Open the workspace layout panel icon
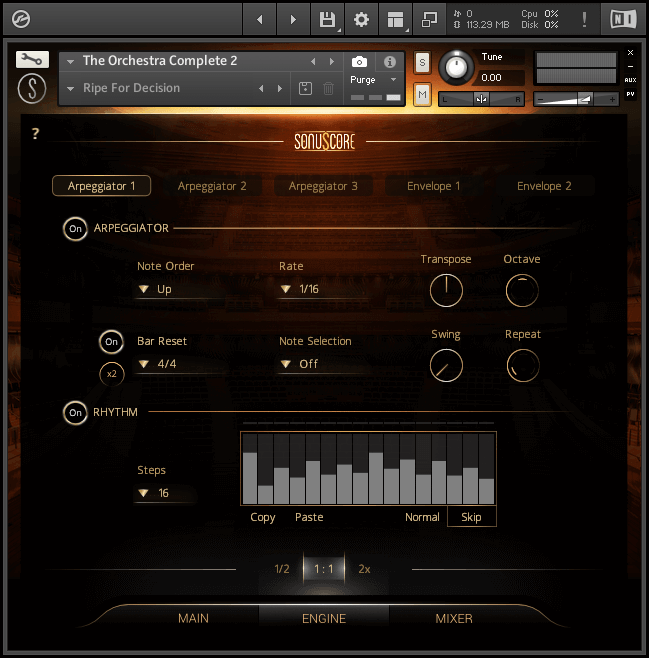Screen dimensions: 649x658 click(395, 19)
